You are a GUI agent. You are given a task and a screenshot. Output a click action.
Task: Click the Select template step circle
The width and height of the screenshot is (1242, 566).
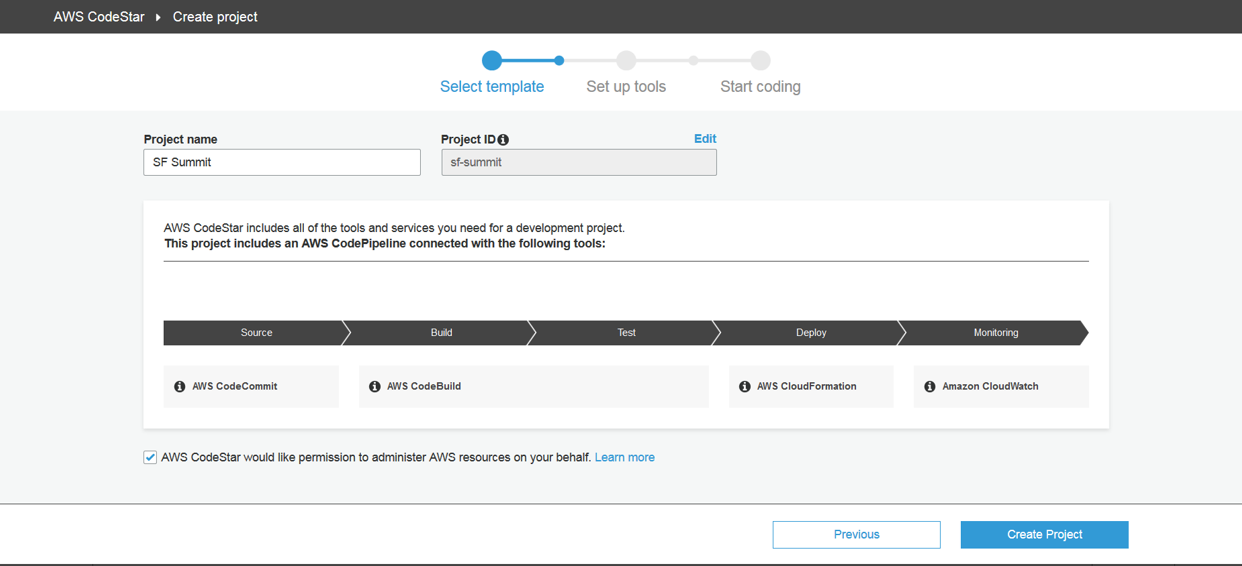492,61
